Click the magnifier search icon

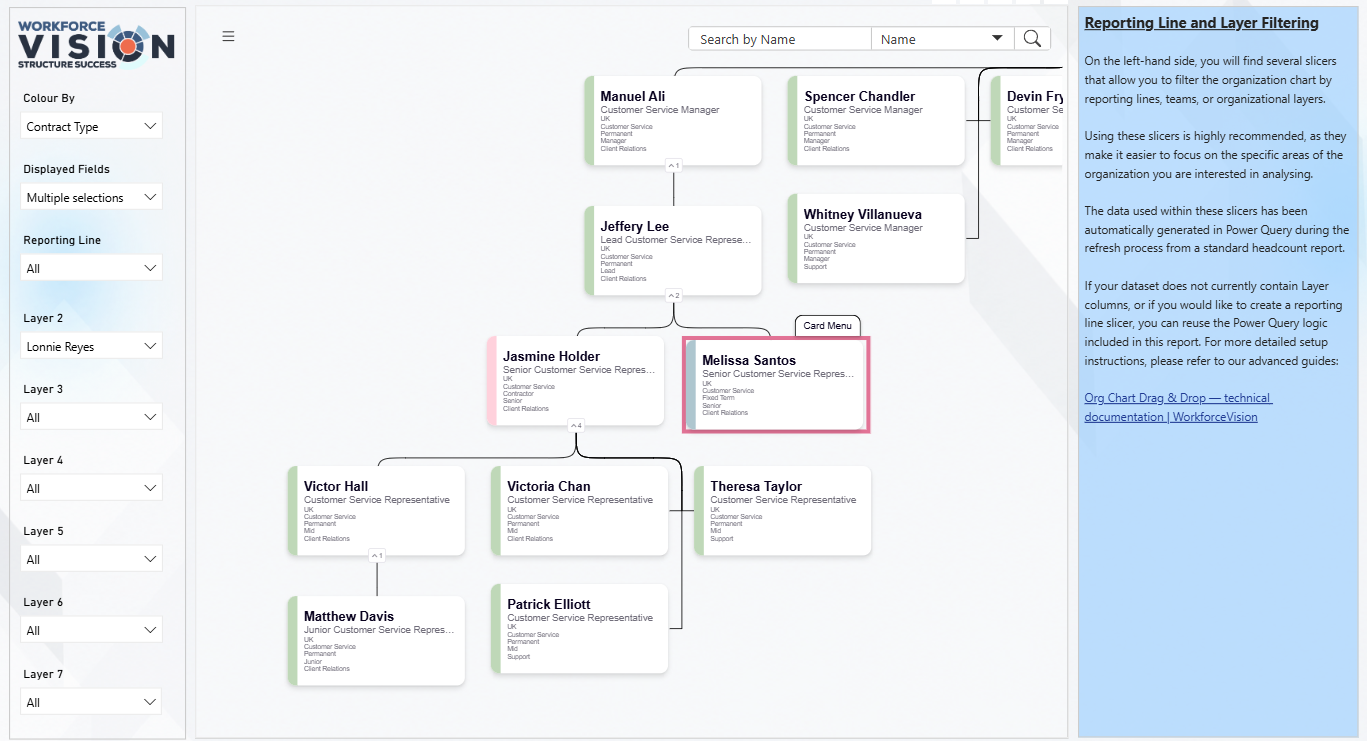pyautogui.click(x=1032, y=39)
